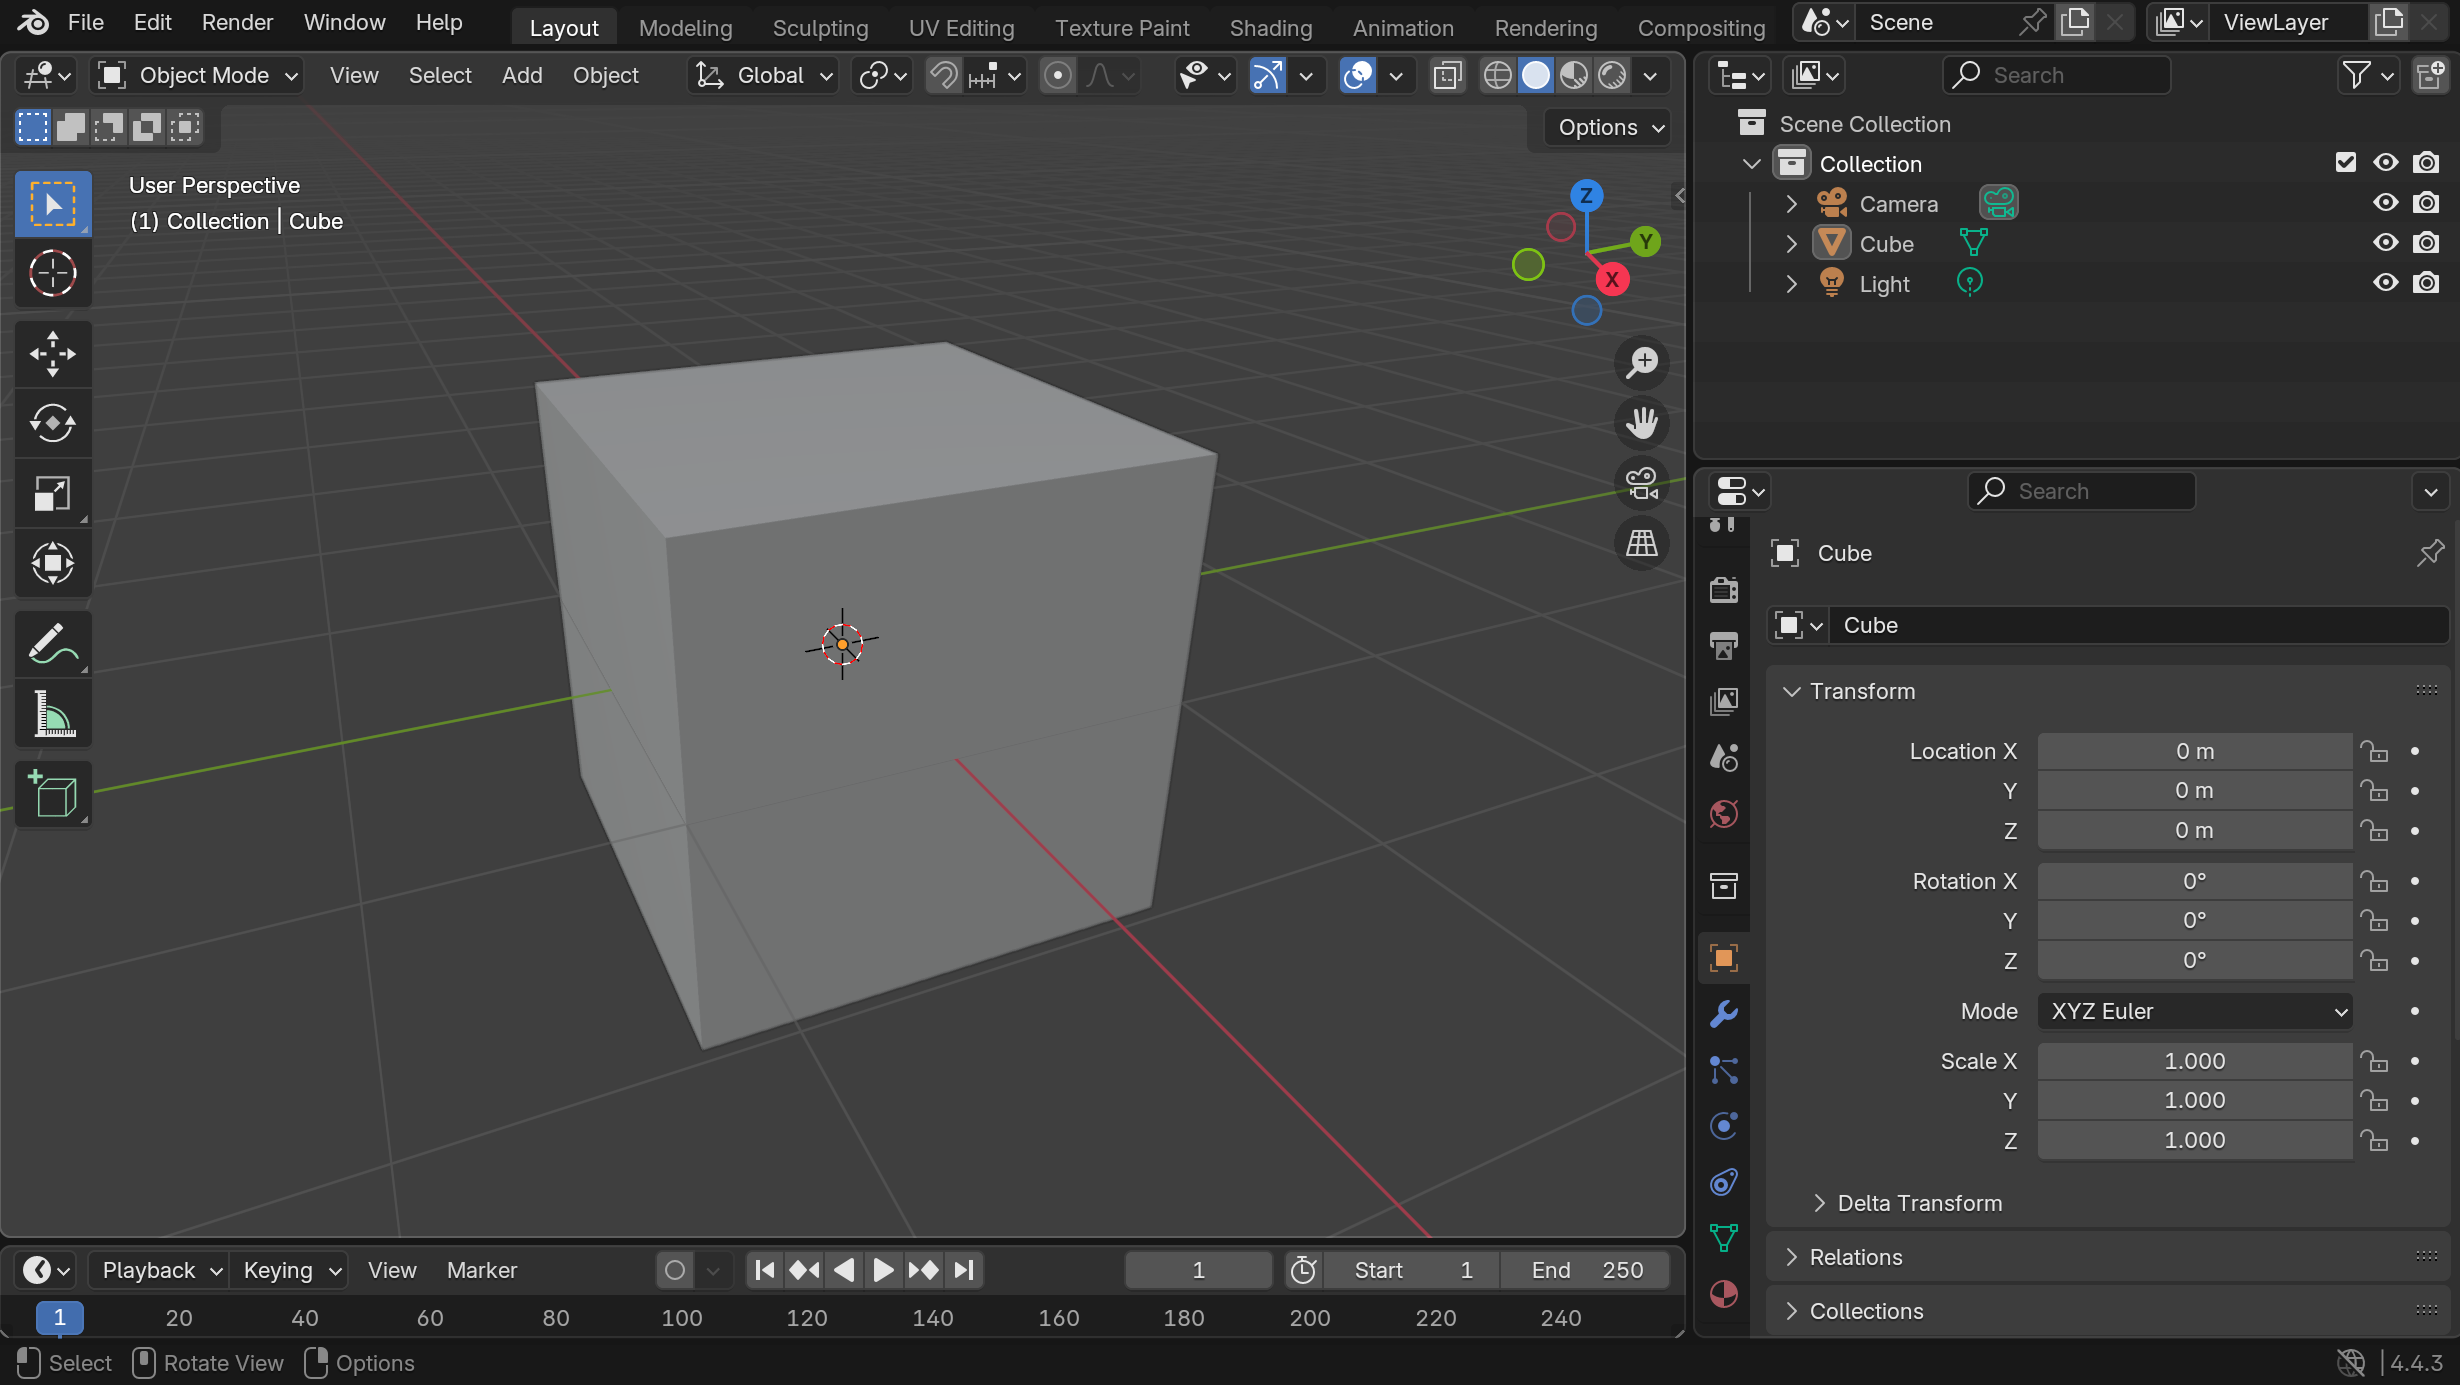Viewport: 2460px width, 1385px height.
Task: Select the Move tool in the toolbar
Action: point(52,353)
